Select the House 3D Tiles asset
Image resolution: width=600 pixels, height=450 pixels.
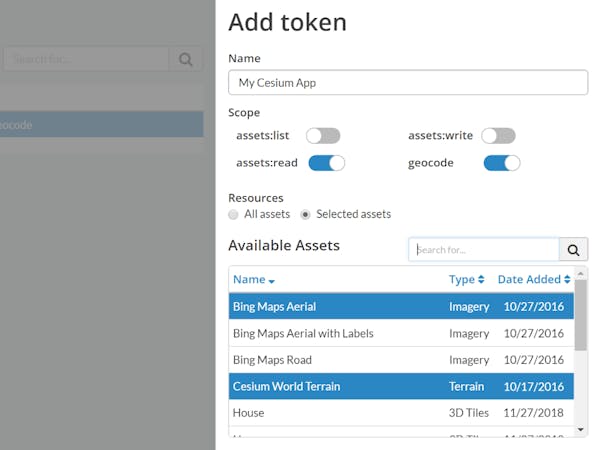(x=401, y=413)
